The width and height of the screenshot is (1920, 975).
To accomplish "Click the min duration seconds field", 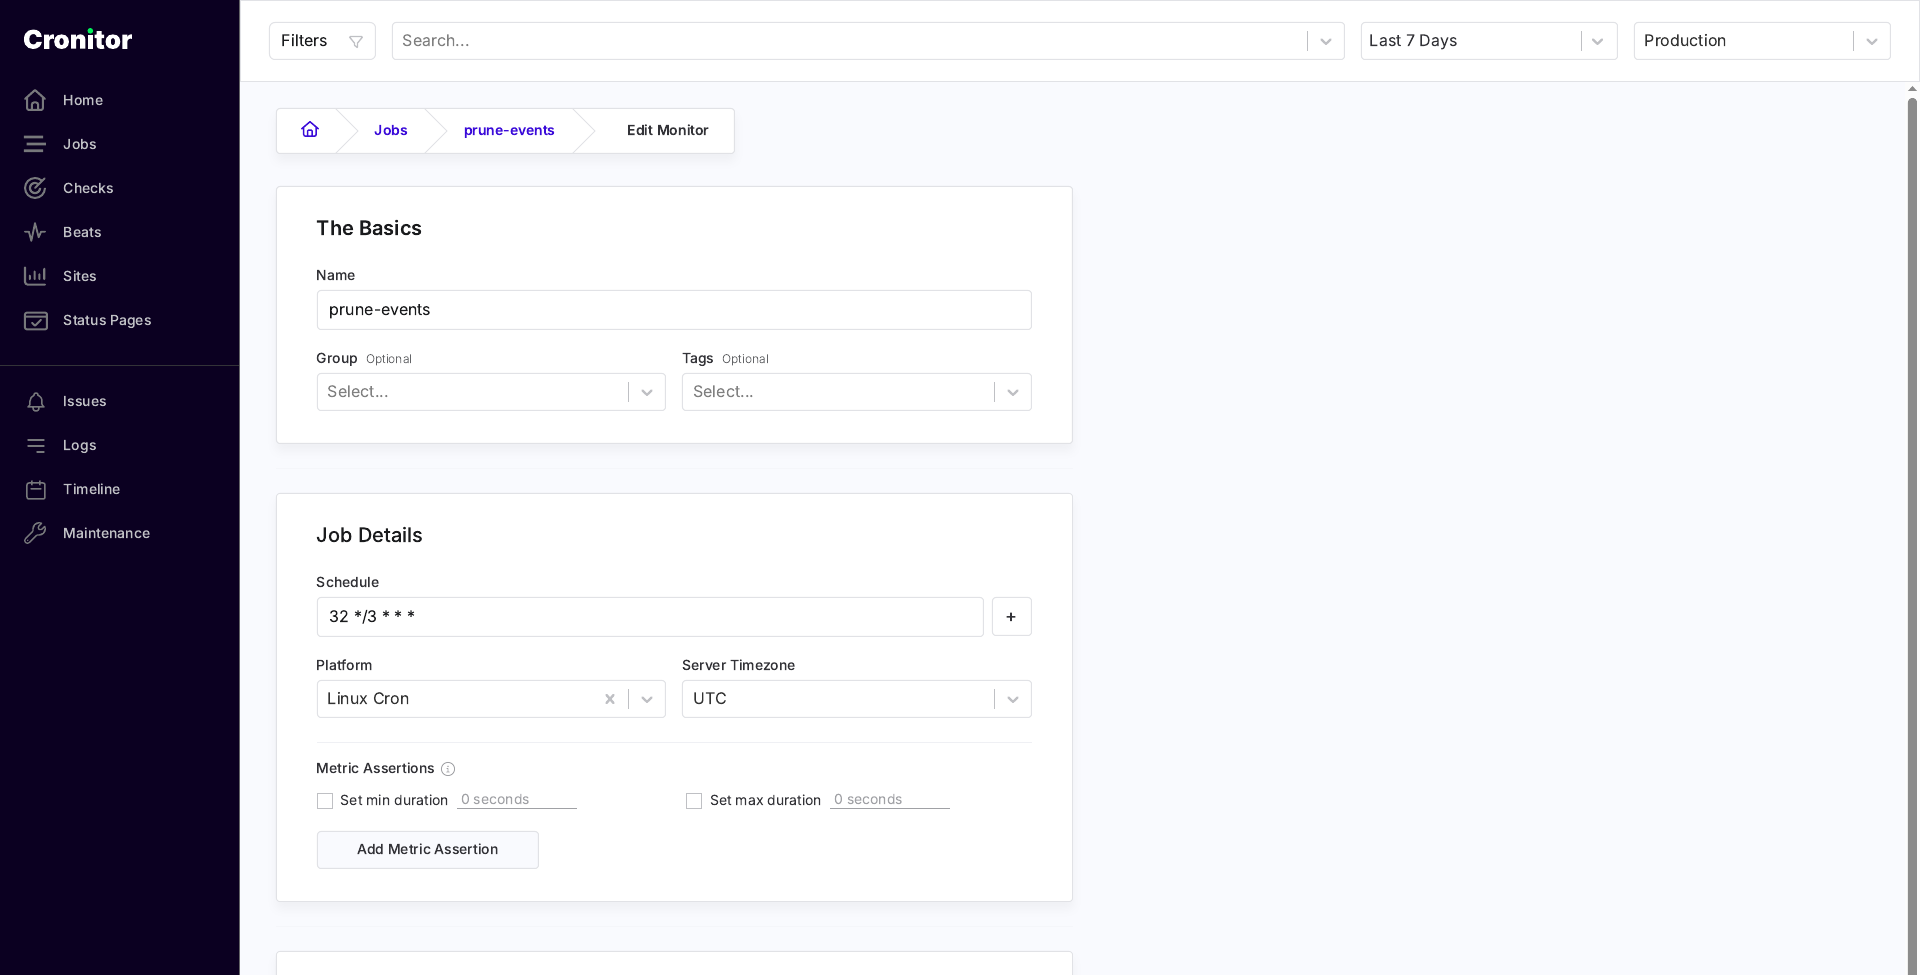I will point(517,800).
